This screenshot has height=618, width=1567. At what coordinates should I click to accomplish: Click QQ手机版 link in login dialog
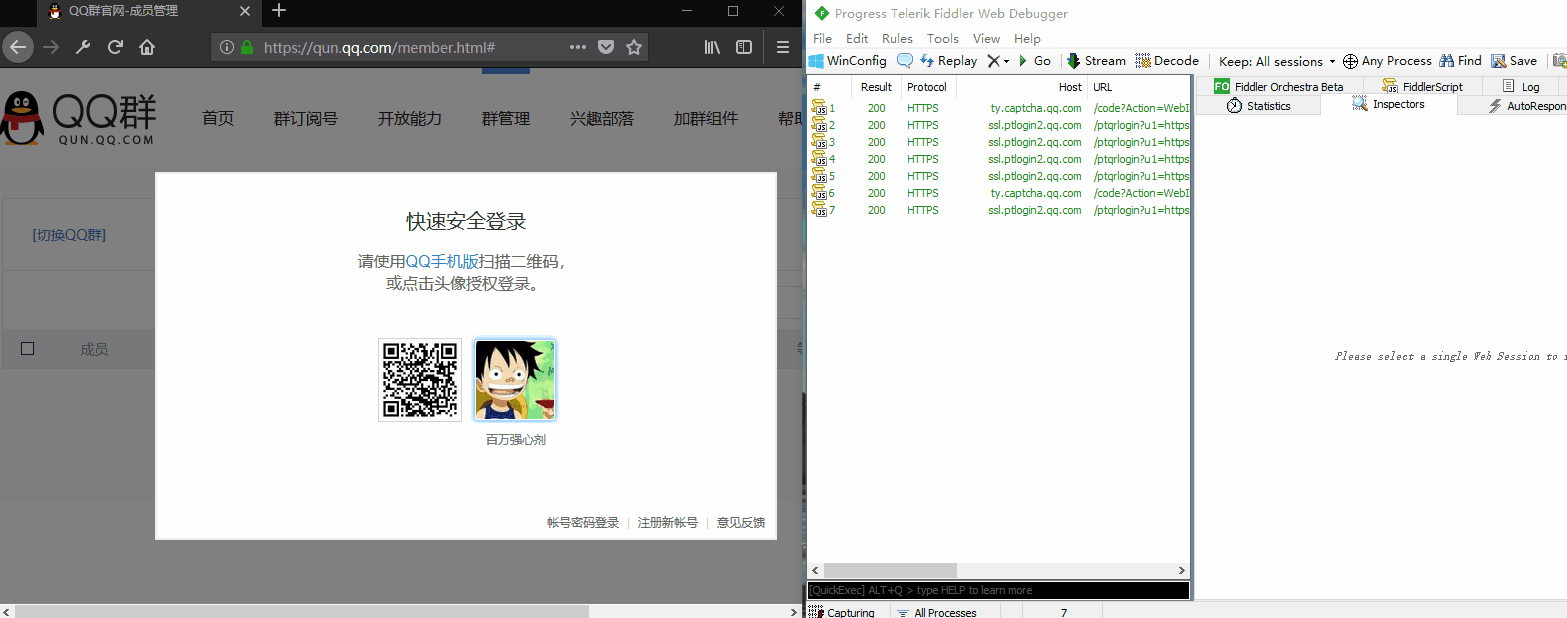[441, 261]
